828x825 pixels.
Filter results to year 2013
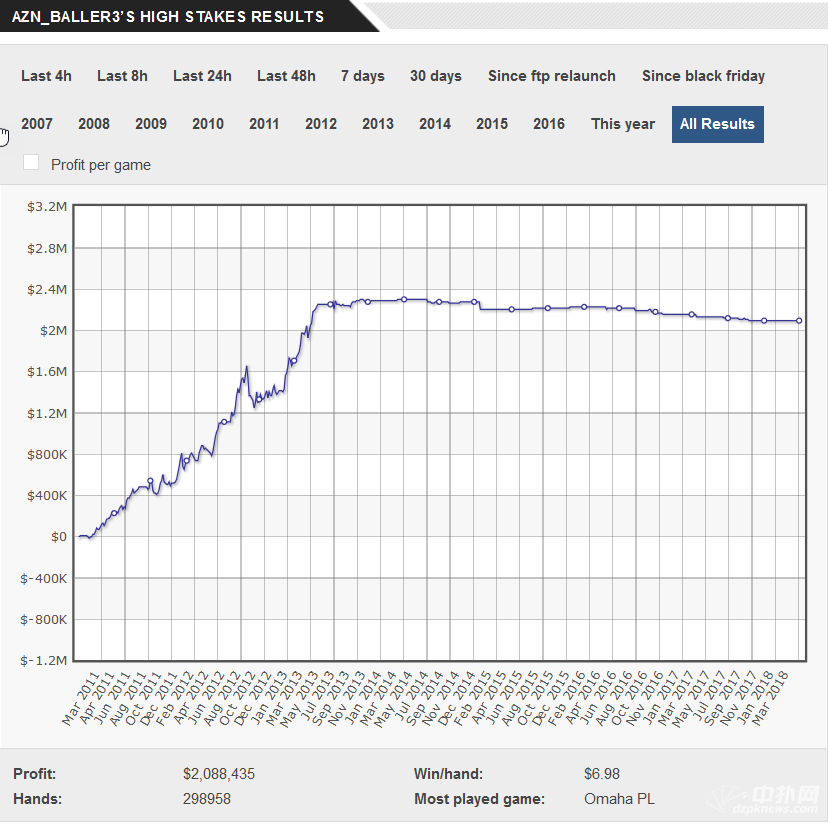coord(378,124)
